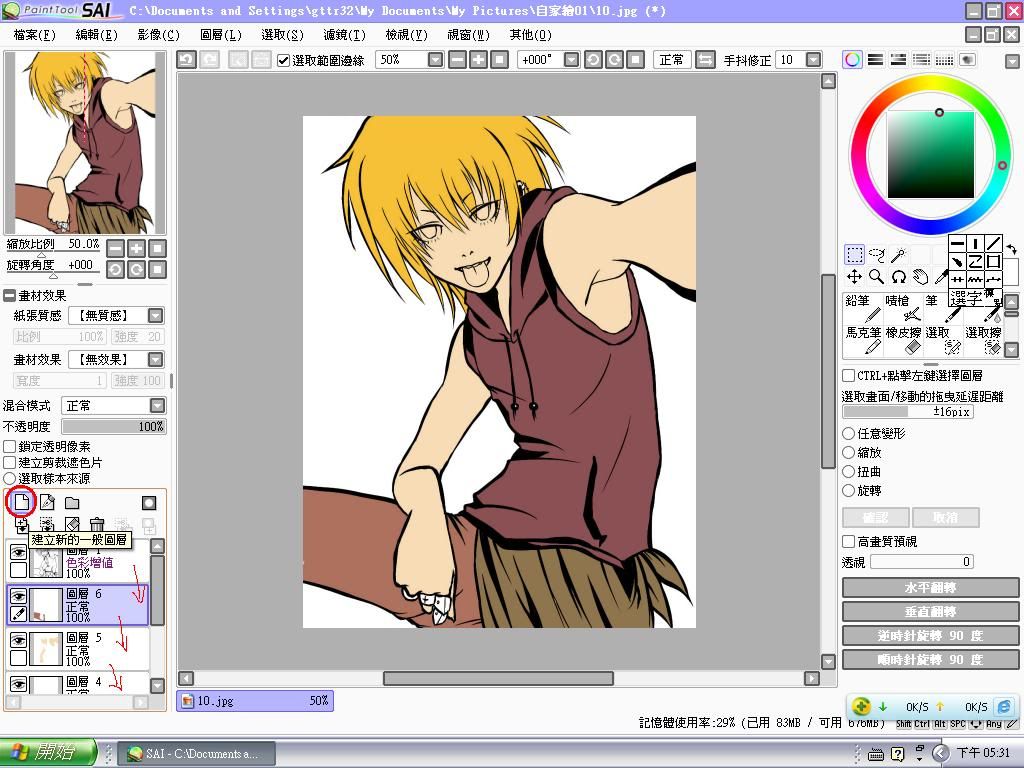Adjust the 拖曳延遲距離 ±16pix slider
1024x768 pixels.
(908, 412)
